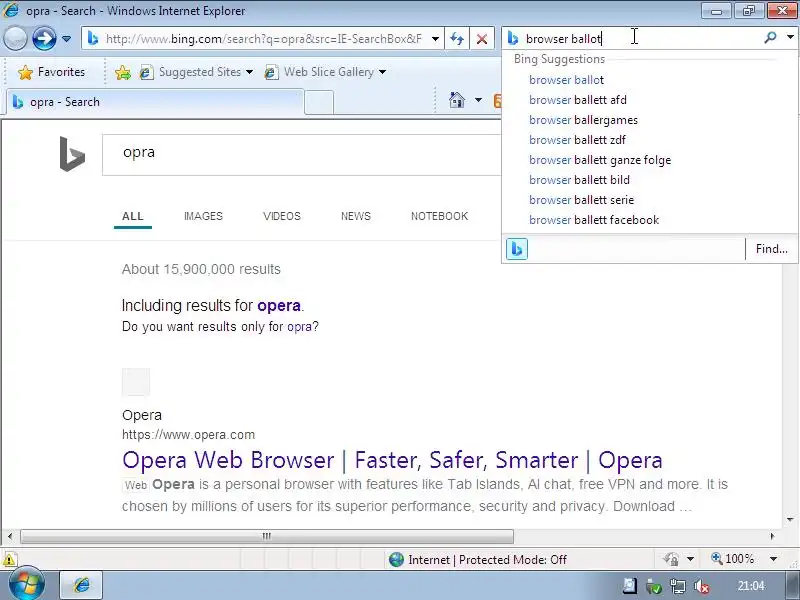Expand the zoom level dropdown arrow
This screenshot has height=600, width=800.
[x=773, y=559]
